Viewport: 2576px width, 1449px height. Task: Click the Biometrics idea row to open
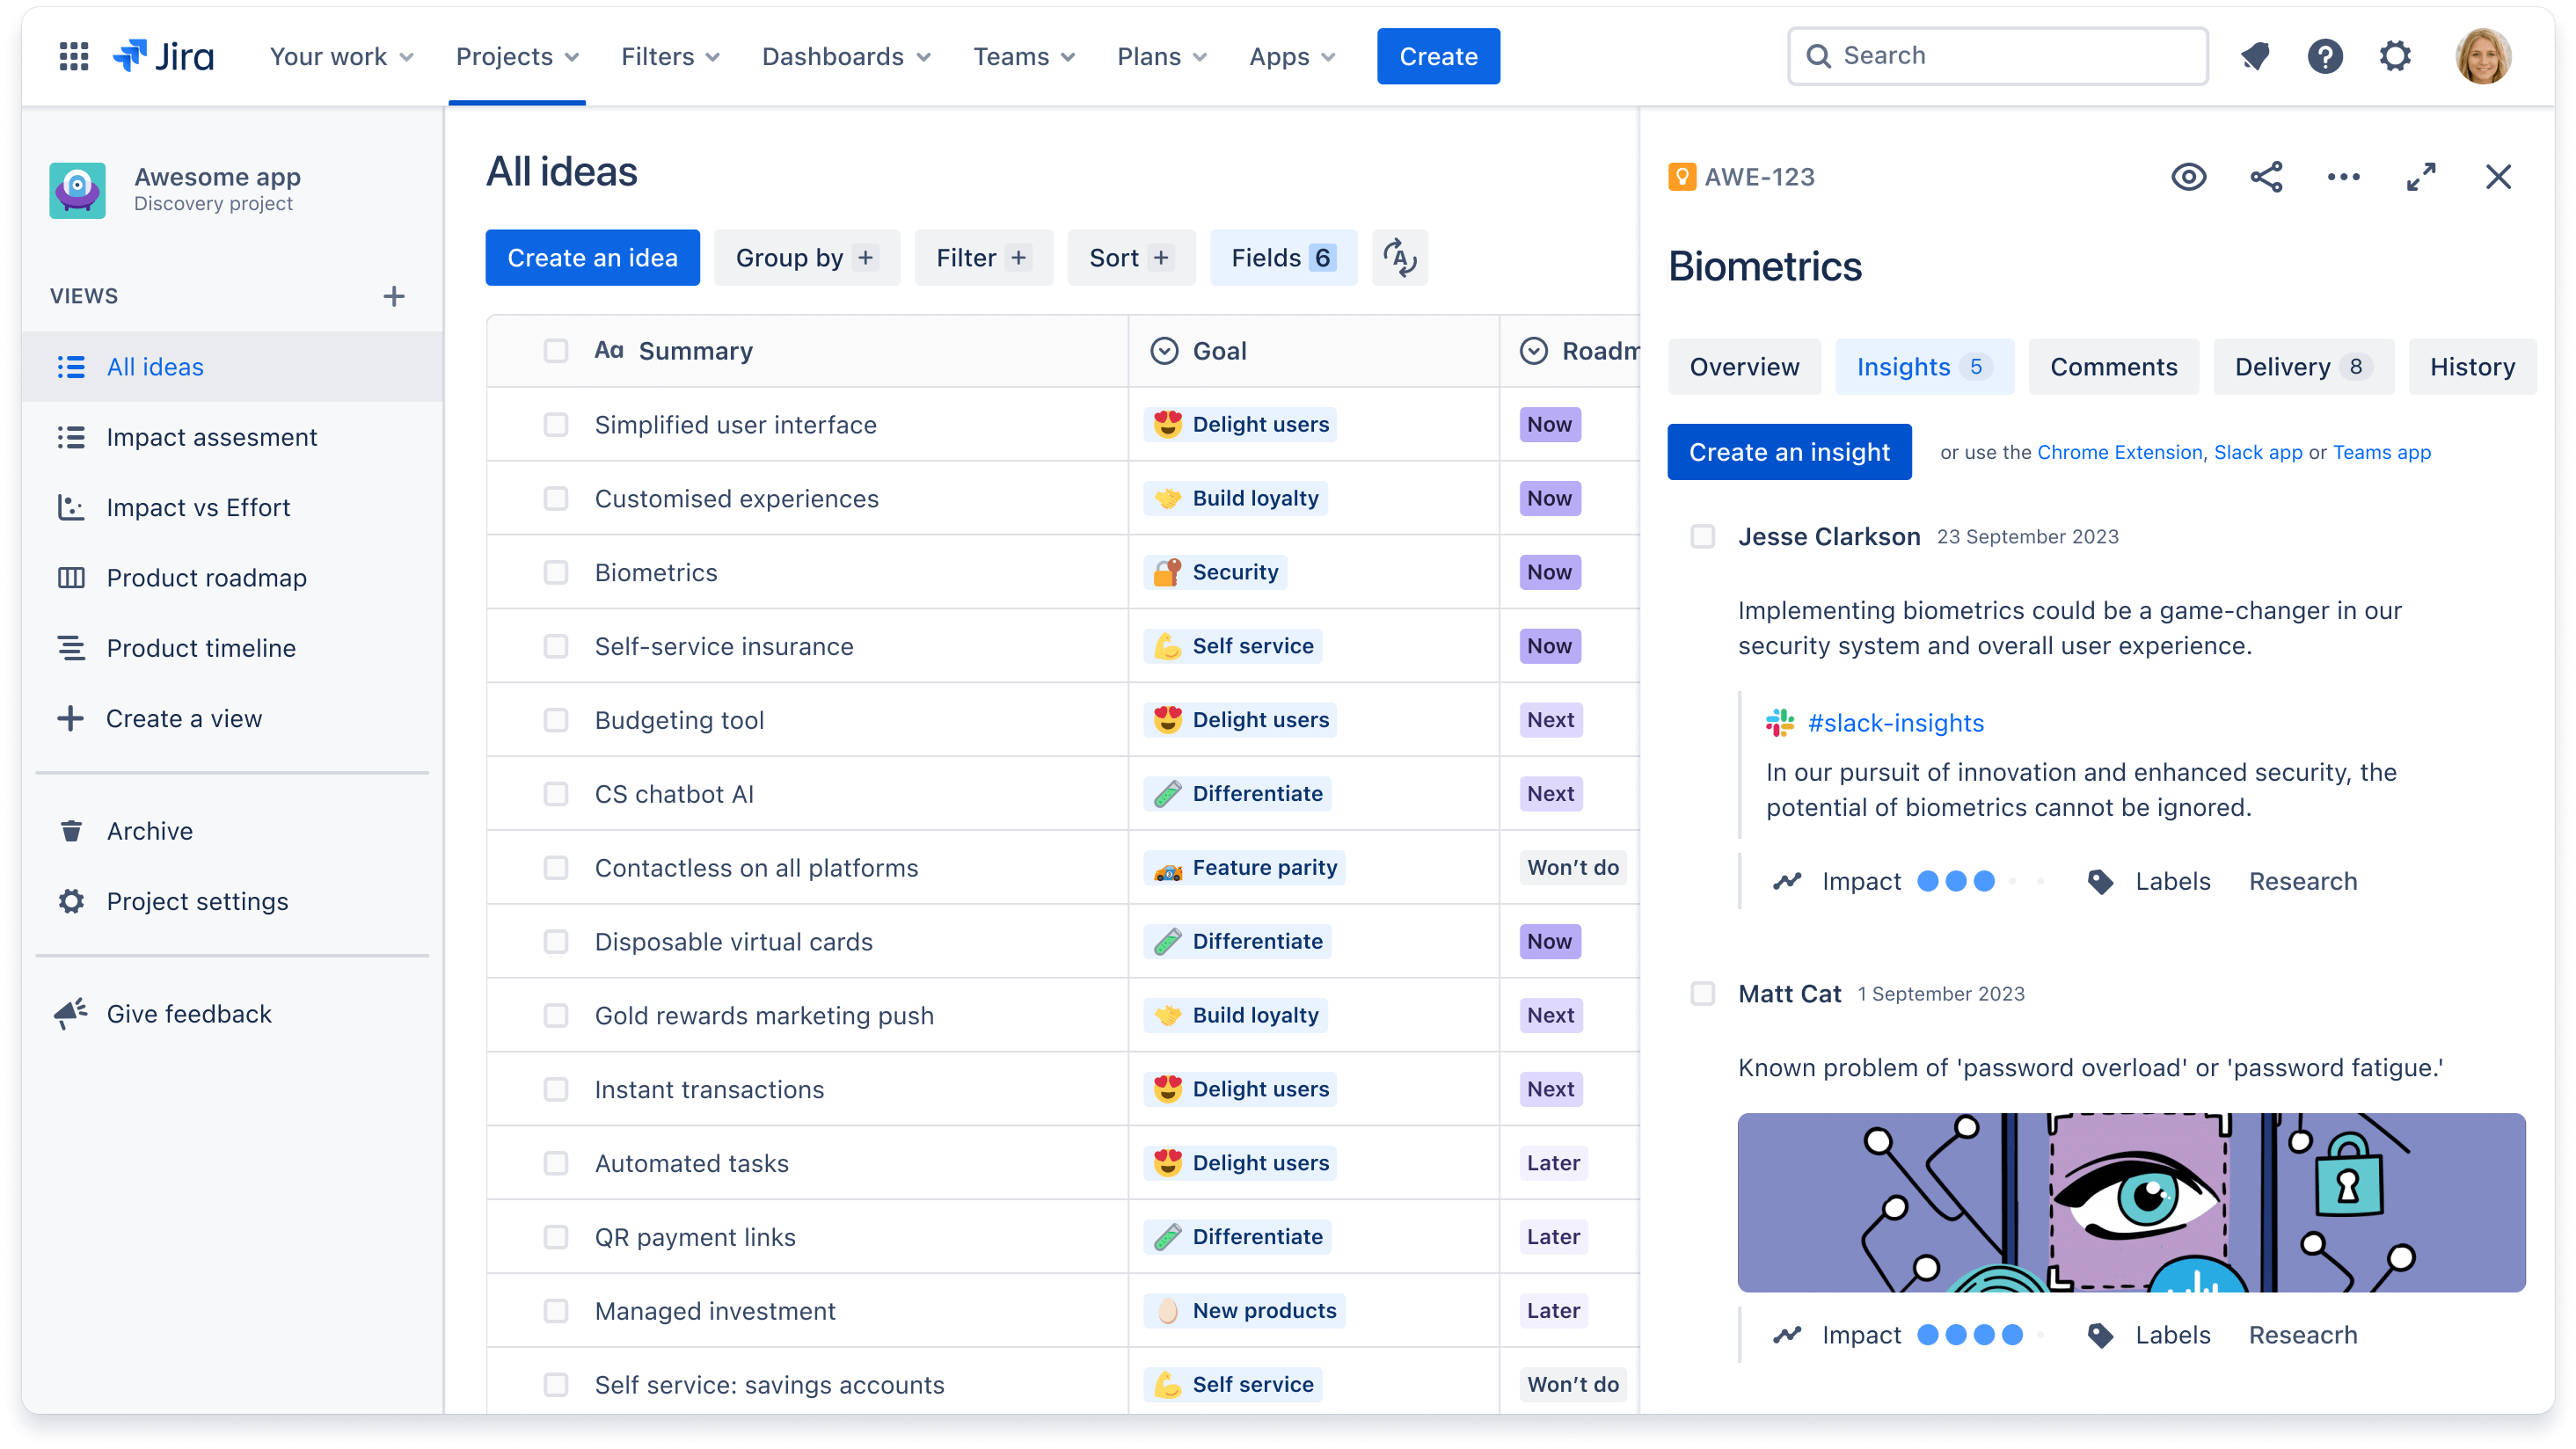click(x=654, y=572)
